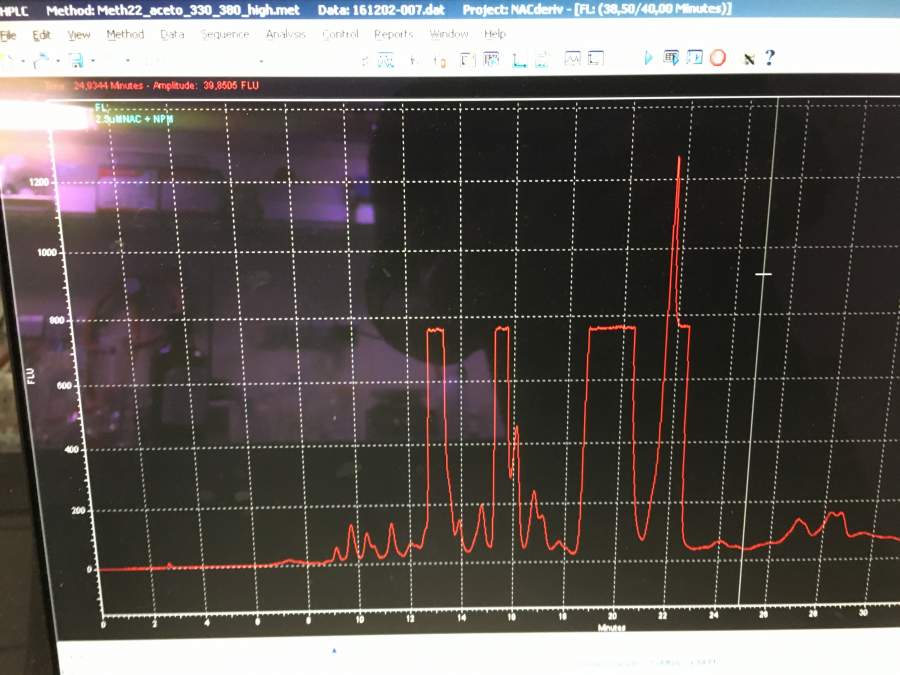The height and width of the screenshot is (675, 900).
Task: Click the vertical cursor line on chromatogram
Action: 758,350
